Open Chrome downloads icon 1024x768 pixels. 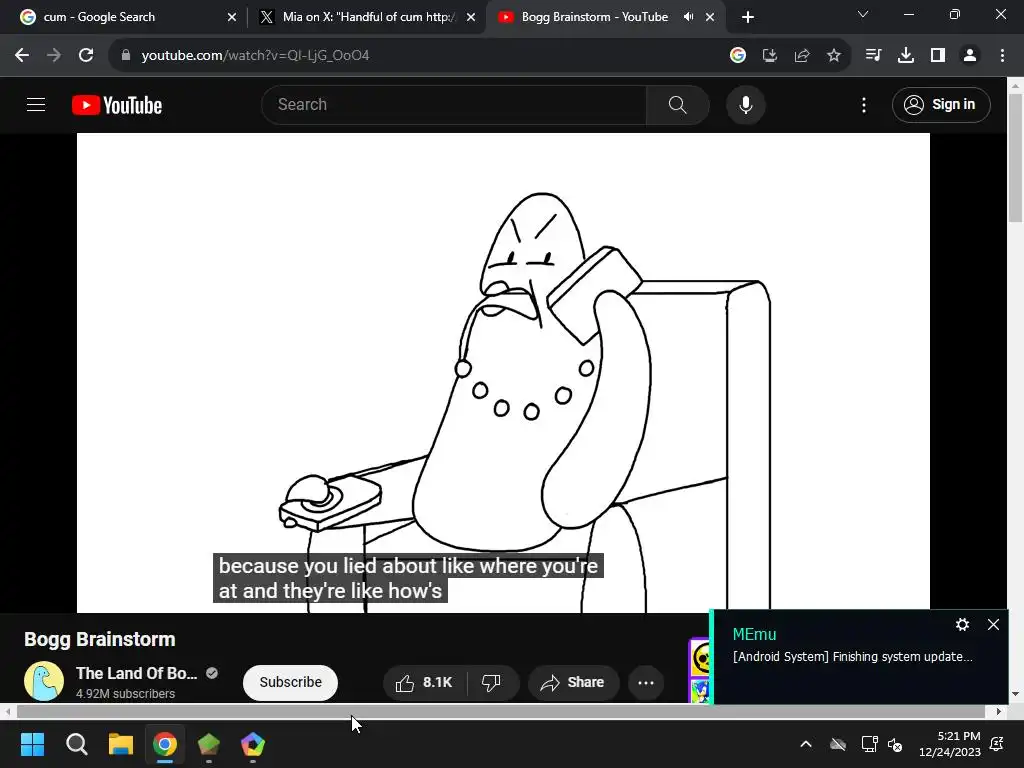pos(905,56)
